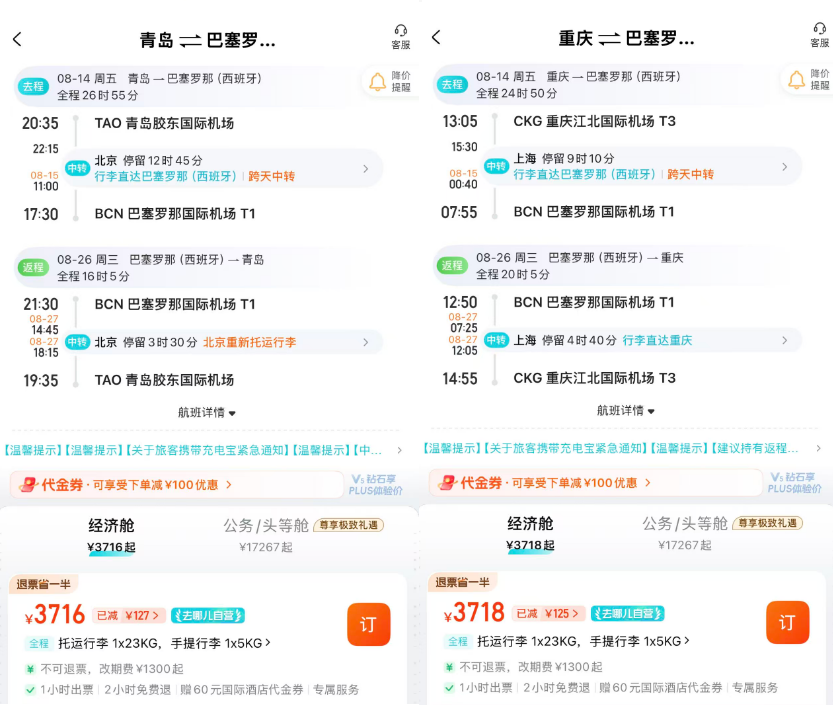
Task: Open 客服 headset on 重庆 screen
Action: tap(820, 35)
